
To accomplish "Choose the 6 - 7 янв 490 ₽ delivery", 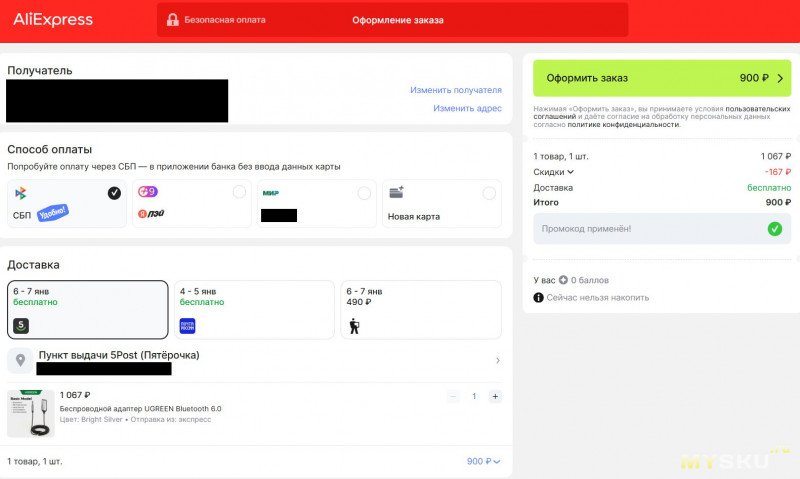I will 420,309.
